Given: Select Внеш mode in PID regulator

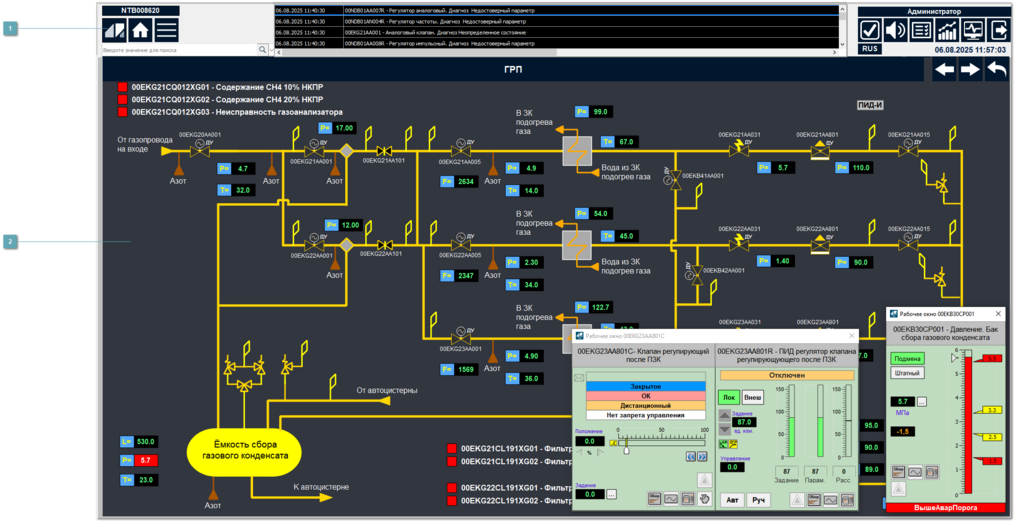Looking at the screenshot, I should point(752,396).
